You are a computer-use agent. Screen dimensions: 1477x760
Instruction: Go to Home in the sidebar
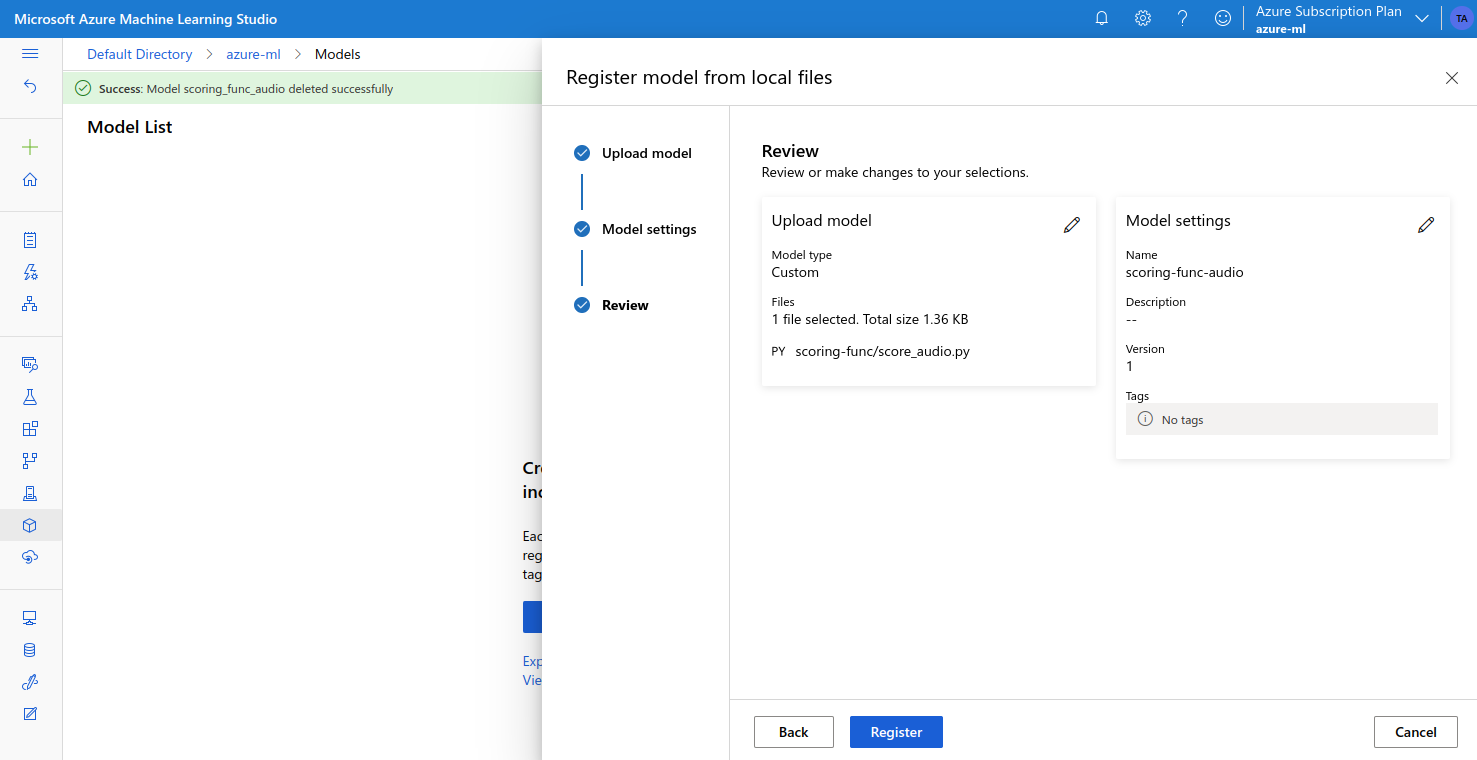tap(30, 180)
